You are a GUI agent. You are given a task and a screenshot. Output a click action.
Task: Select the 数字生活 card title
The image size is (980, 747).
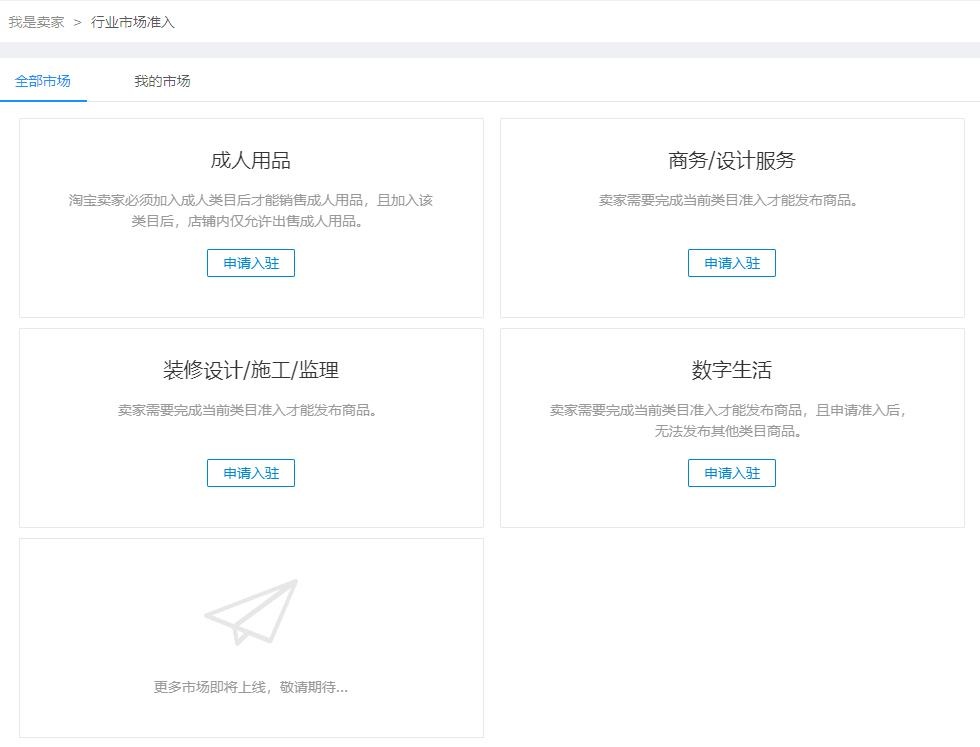pyautogui.click(x=732, y=370)
